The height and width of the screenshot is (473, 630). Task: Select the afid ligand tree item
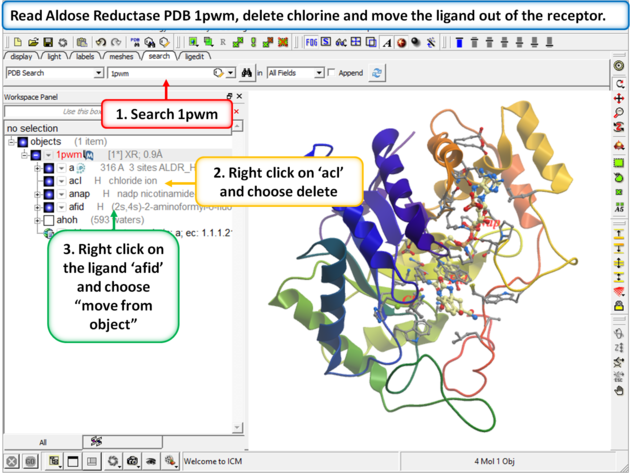76,207
